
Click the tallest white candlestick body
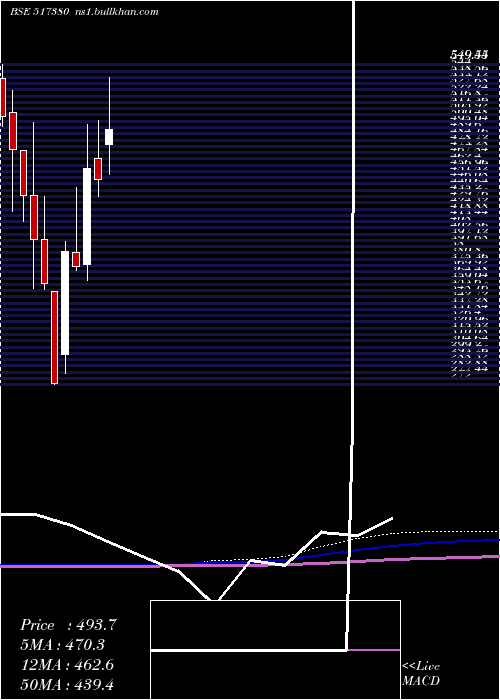click(x=65, y=303)
